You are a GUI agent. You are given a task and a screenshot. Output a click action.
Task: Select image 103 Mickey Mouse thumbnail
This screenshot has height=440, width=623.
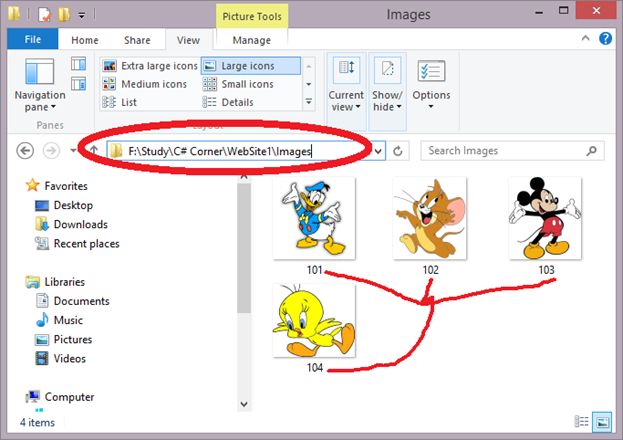545,218
